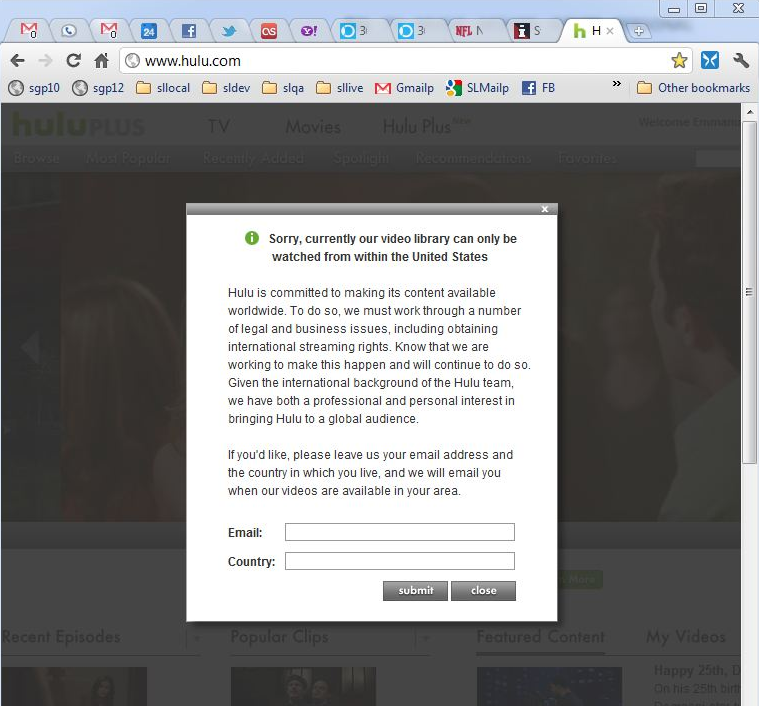759x706 pixels.
Task: Bookmark this page with the star
Action: (679, 60)
